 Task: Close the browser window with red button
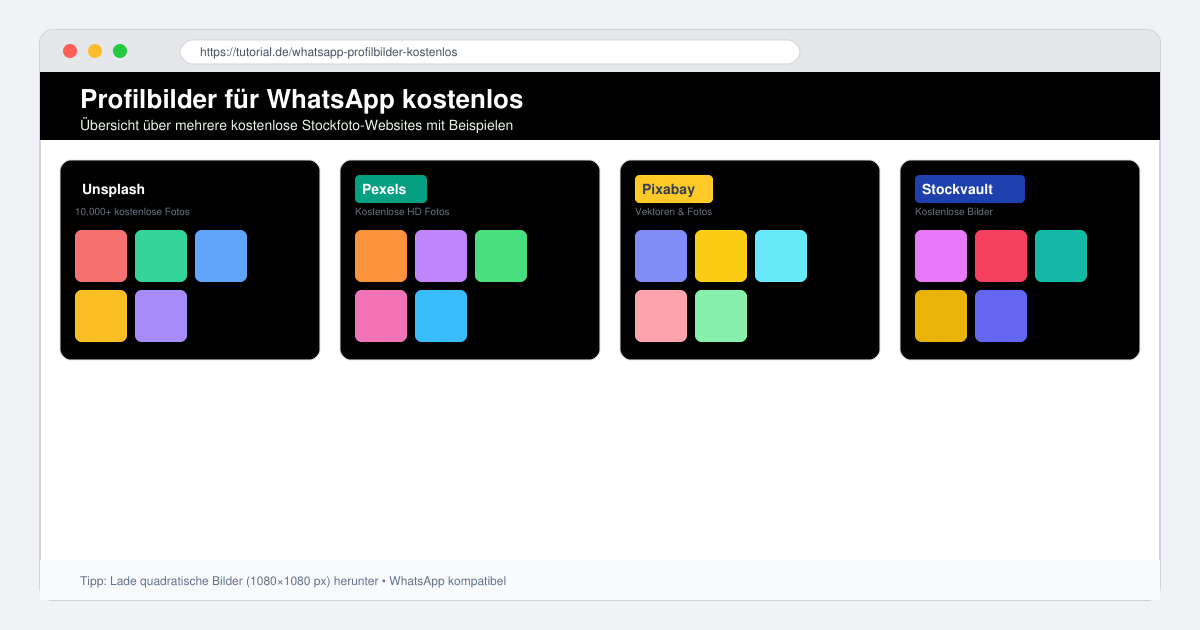(x=70, y=51)
